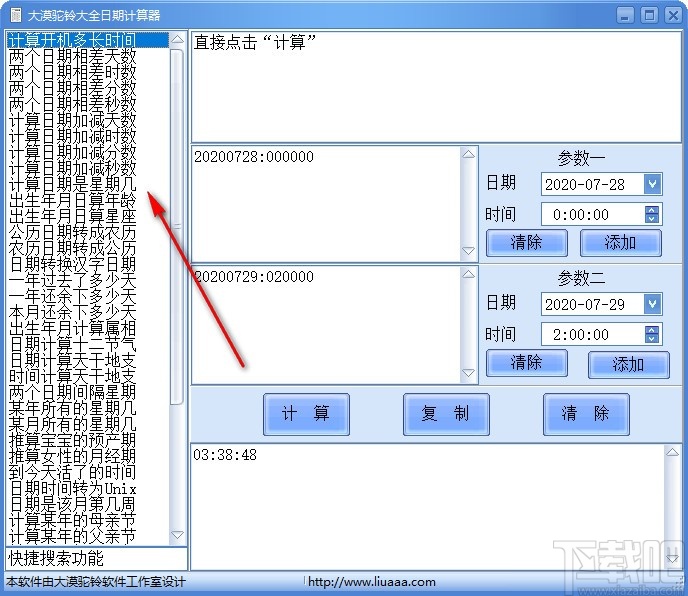The image size is (688, 596).
Task: Click the large 清除 button beside 复制
Action: (x=586, y=414)
